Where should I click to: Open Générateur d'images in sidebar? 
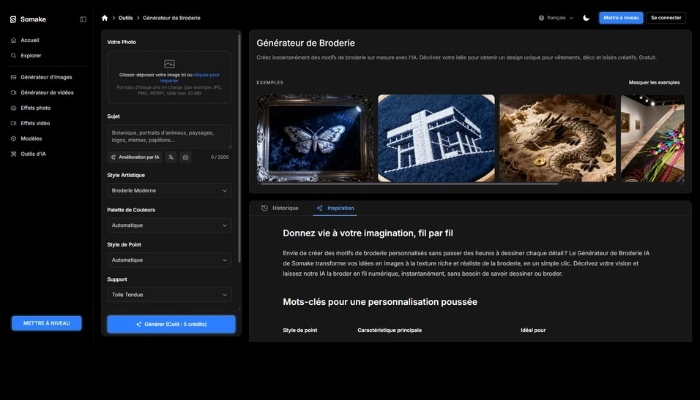click(47, 77)
